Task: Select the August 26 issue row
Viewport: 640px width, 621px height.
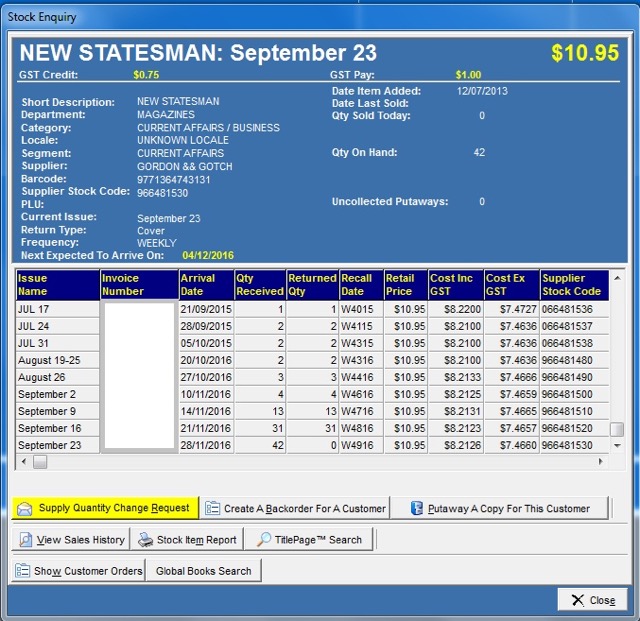Action: click(57, 377)
